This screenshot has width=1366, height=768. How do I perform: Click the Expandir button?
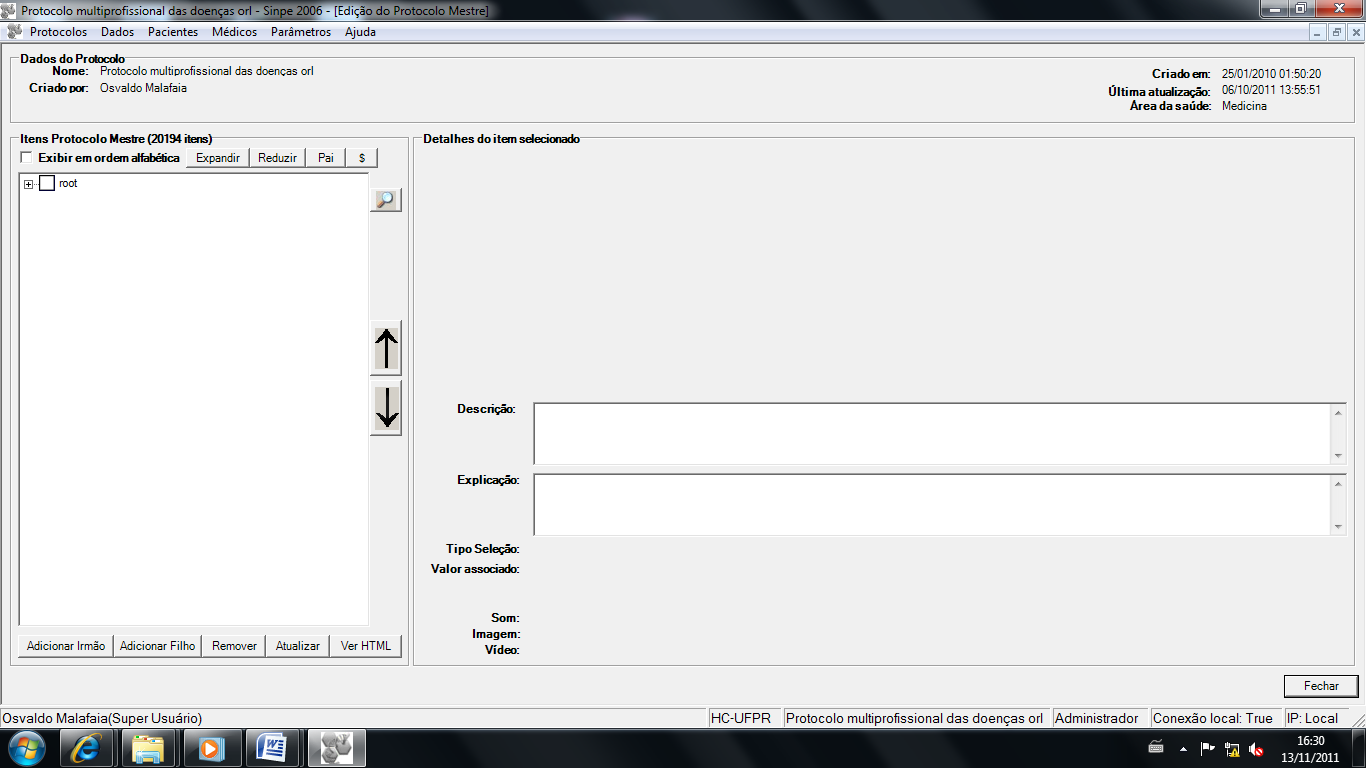218,158
